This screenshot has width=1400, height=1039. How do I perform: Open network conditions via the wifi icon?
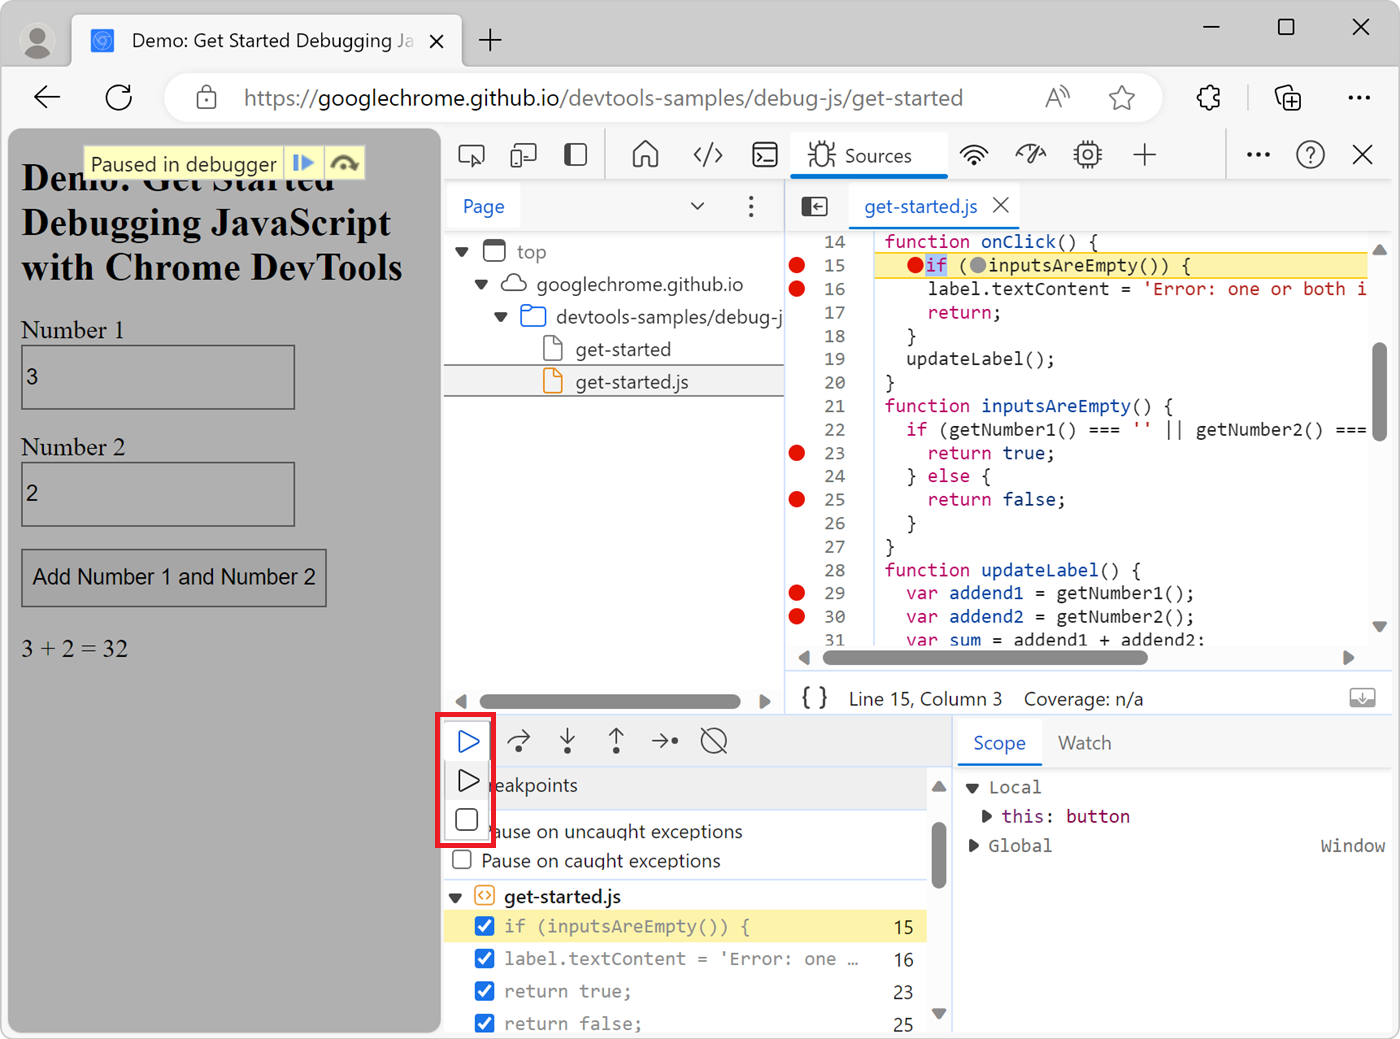pos(974,154)
